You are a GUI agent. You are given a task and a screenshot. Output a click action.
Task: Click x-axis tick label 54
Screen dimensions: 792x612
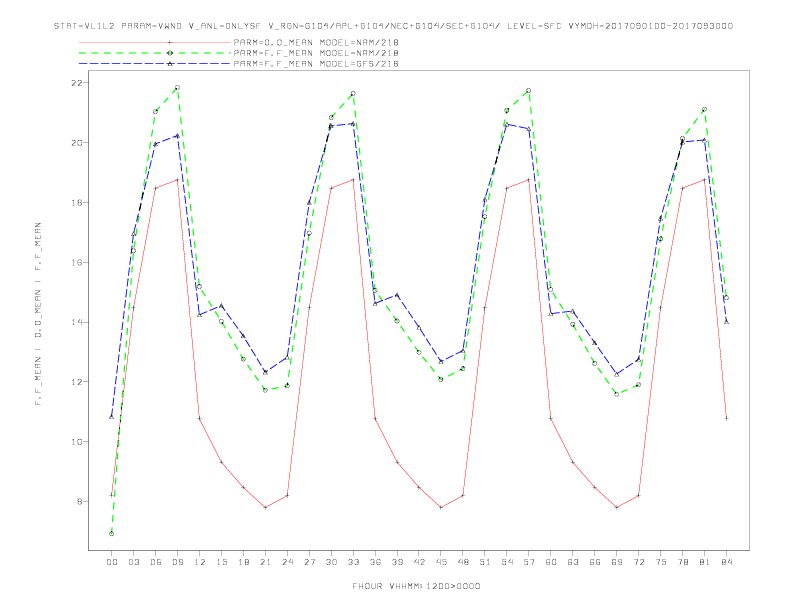(507, 562)
